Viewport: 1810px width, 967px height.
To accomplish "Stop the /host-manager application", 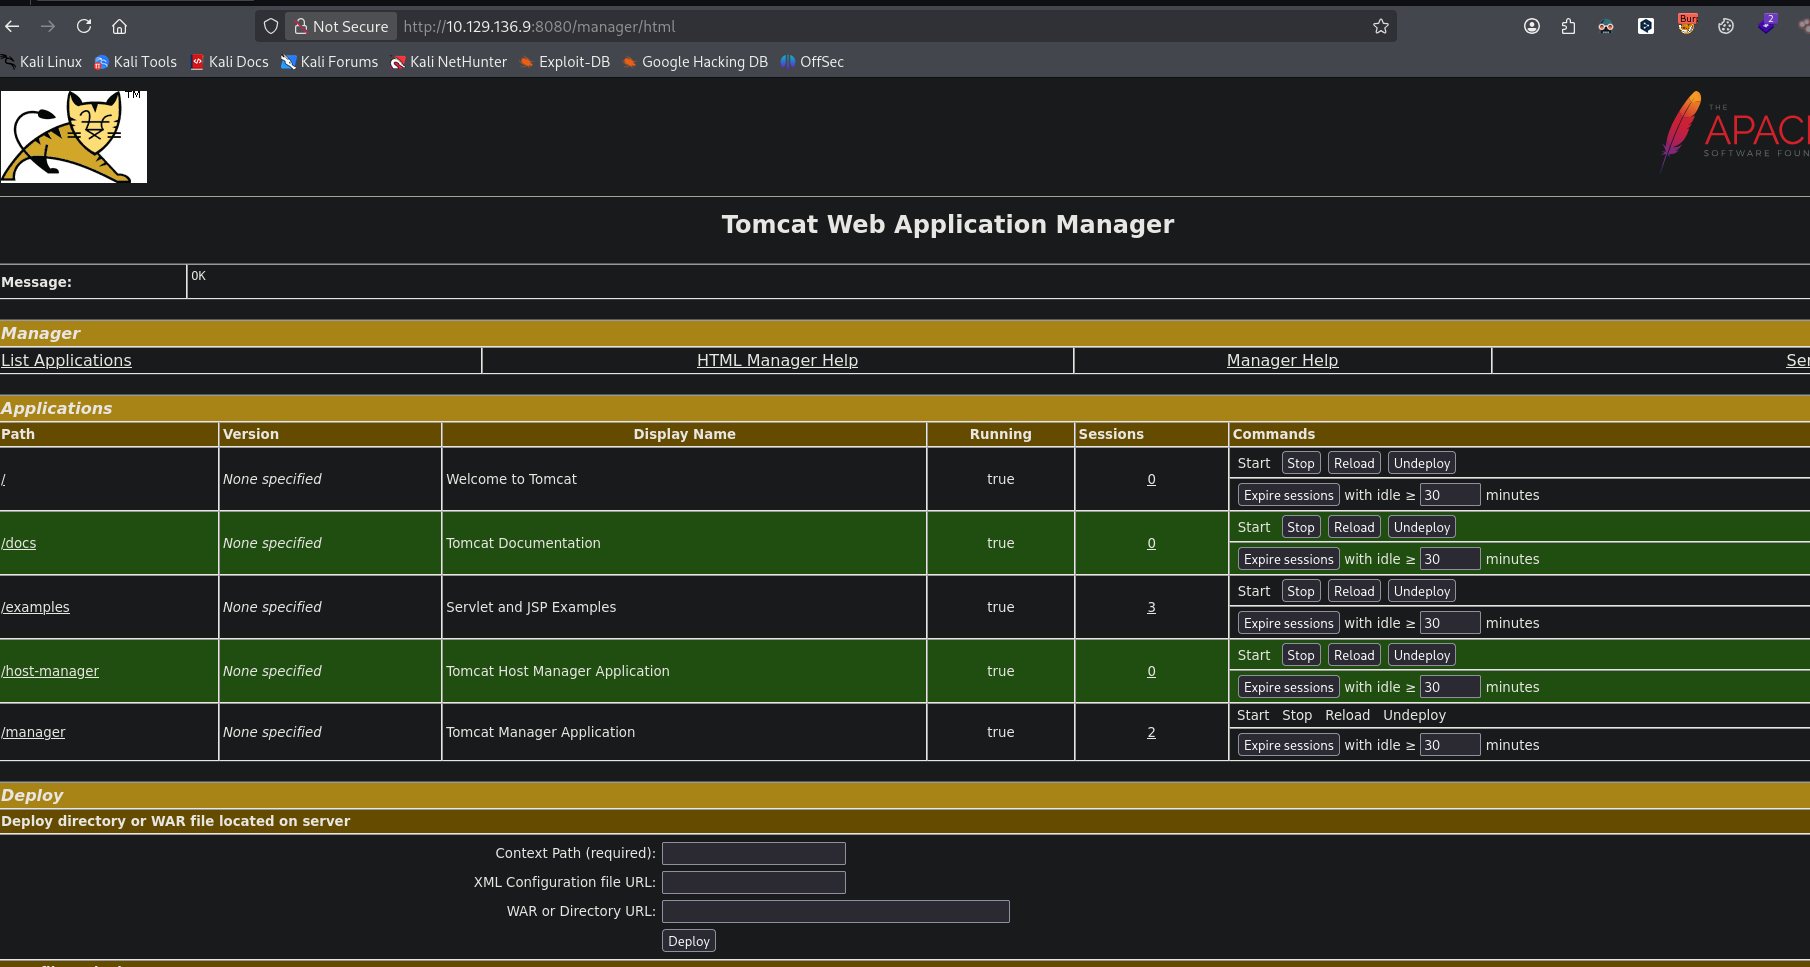I will pyautogui.click(x=1301, y=655).
